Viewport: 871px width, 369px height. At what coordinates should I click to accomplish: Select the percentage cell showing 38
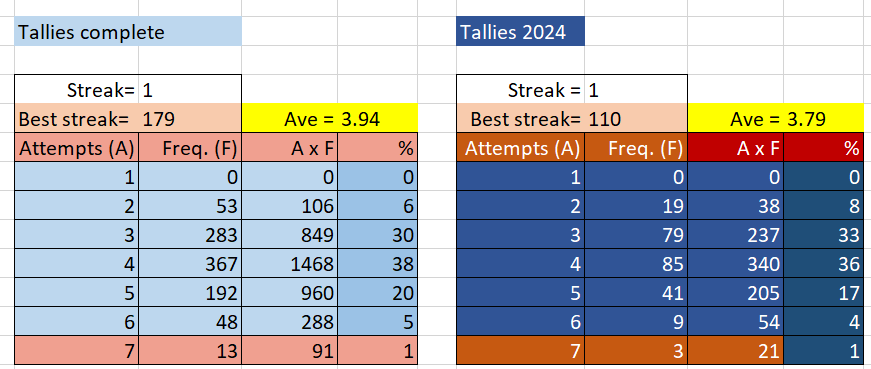pos(377,263)
